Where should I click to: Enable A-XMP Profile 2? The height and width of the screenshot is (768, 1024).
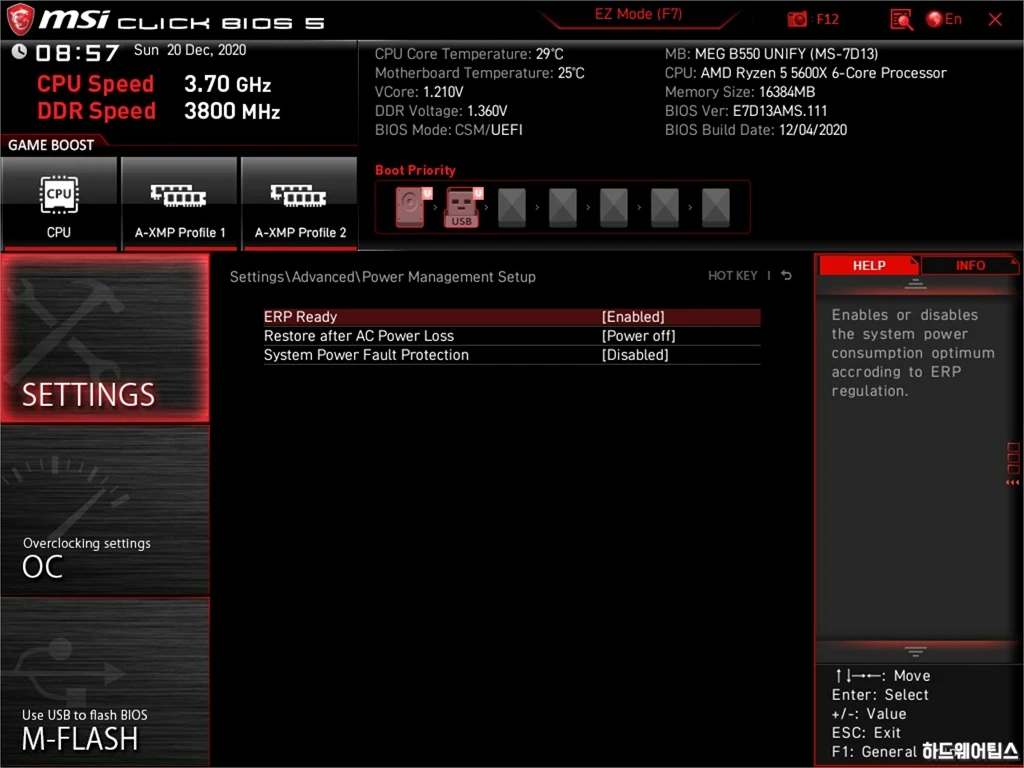coord(300,203)
